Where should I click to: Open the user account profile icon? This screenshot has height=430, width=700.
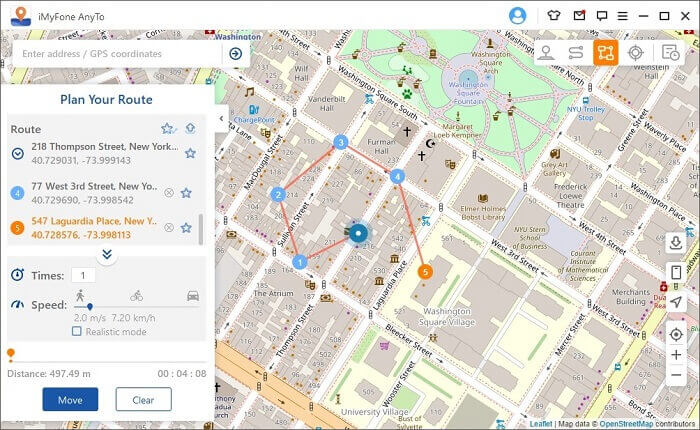tap(517, 16)
